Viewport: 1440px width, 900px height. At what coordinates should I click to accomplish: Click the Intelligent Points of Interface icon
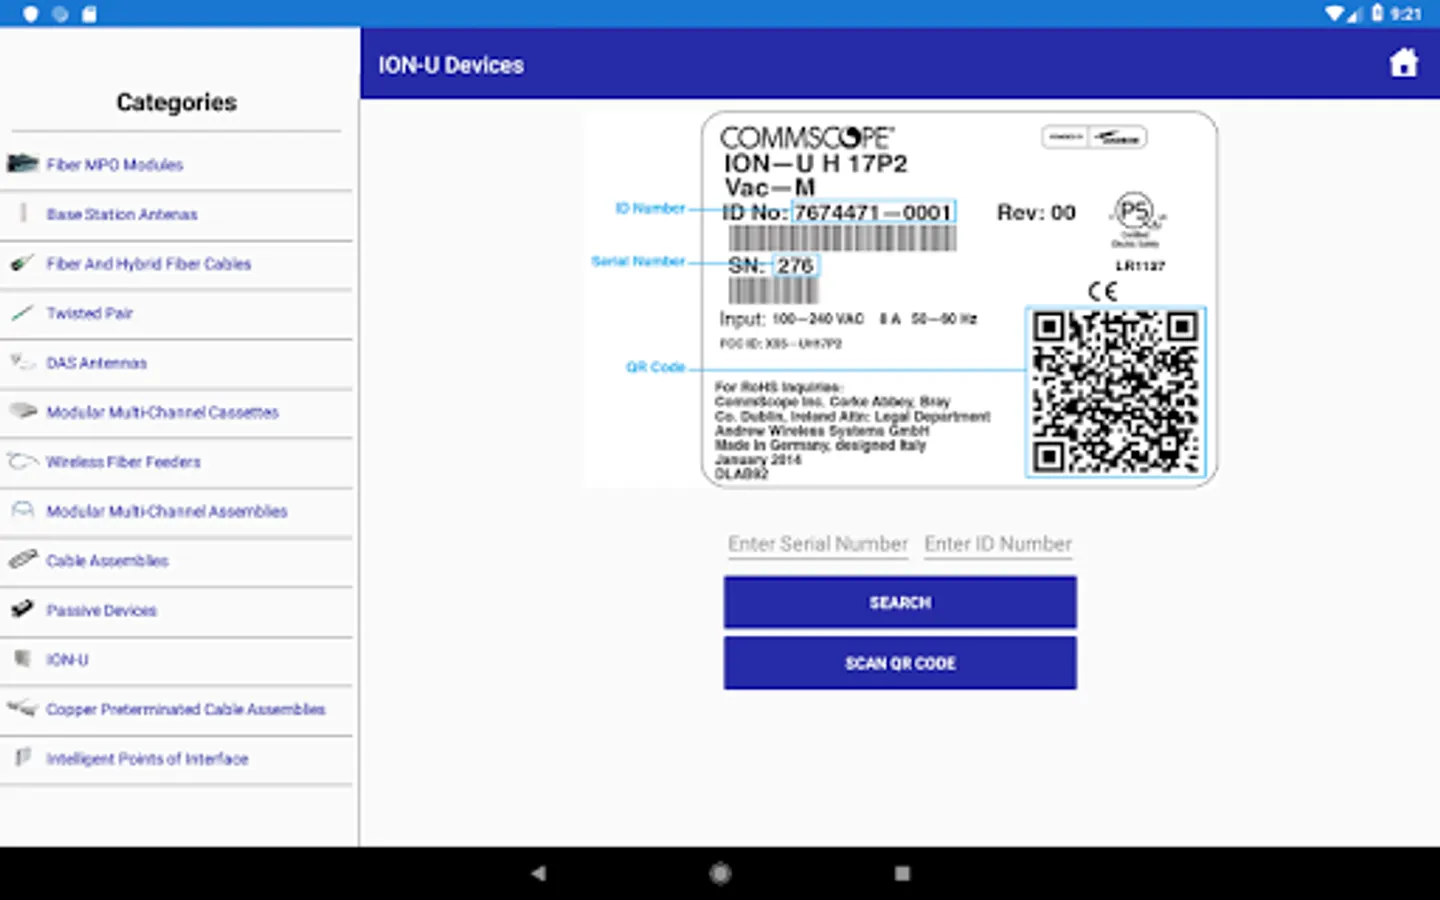tap(22, 758)
